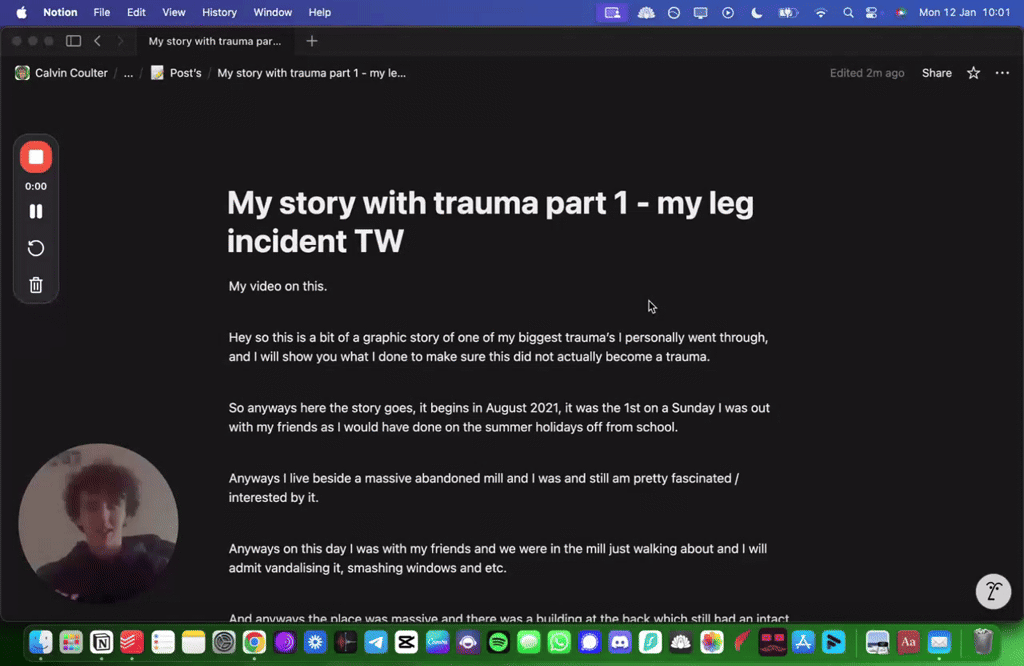This screenshot has width=1024, height=666.
Task: Favorite this page using the star icon
Action: [x=972, y=72]
